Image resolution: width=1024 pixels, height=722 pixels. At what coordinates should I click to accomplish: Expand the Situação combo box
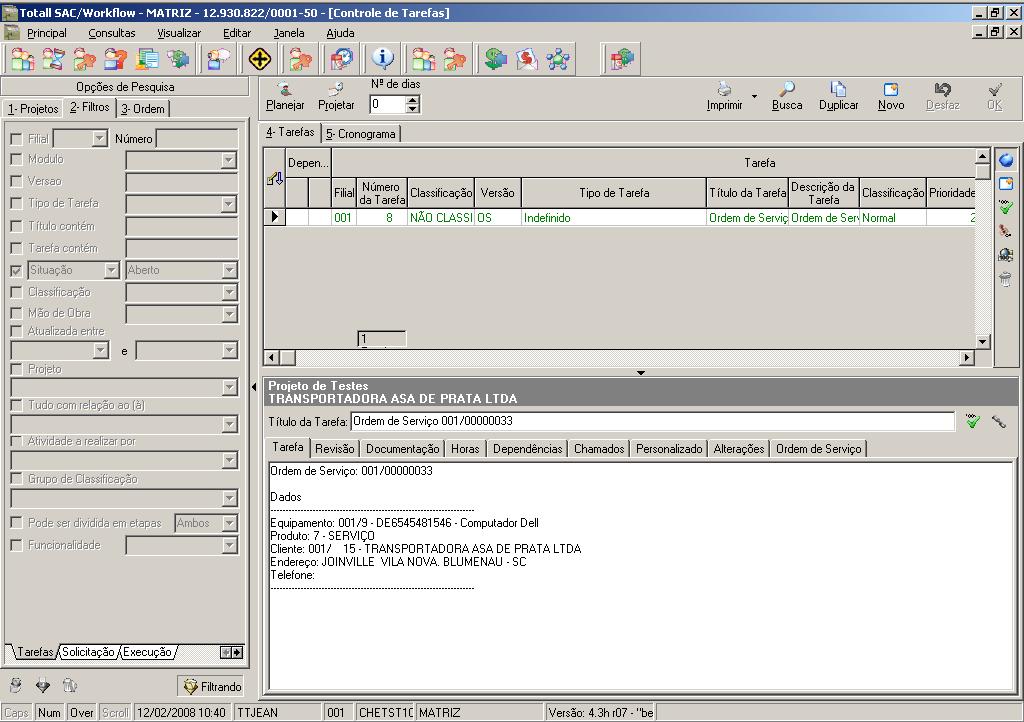coord(112,270)
